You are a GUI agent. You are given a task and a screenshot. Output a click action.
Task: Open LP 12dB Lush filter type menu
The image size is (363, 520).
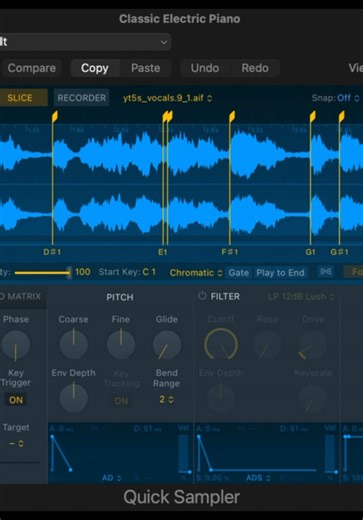coord(301,296)
